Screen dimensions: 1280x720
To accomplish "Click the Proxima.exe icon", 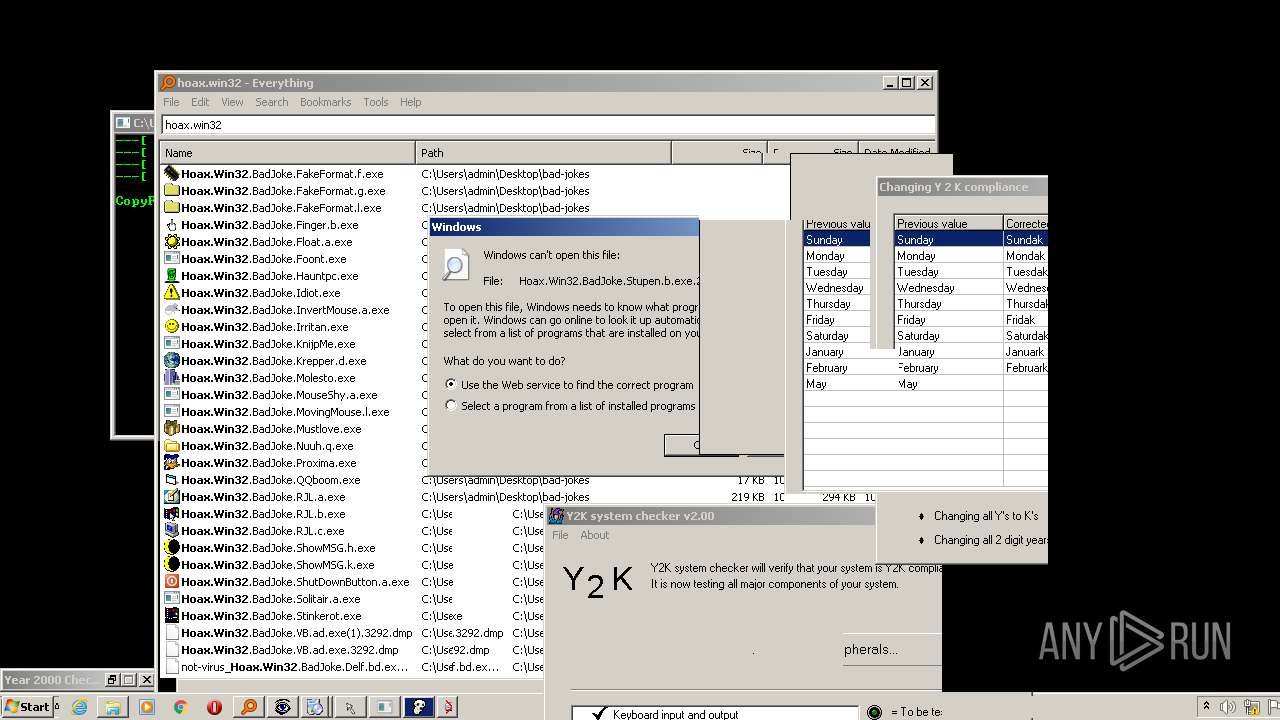I will [172, 463].
